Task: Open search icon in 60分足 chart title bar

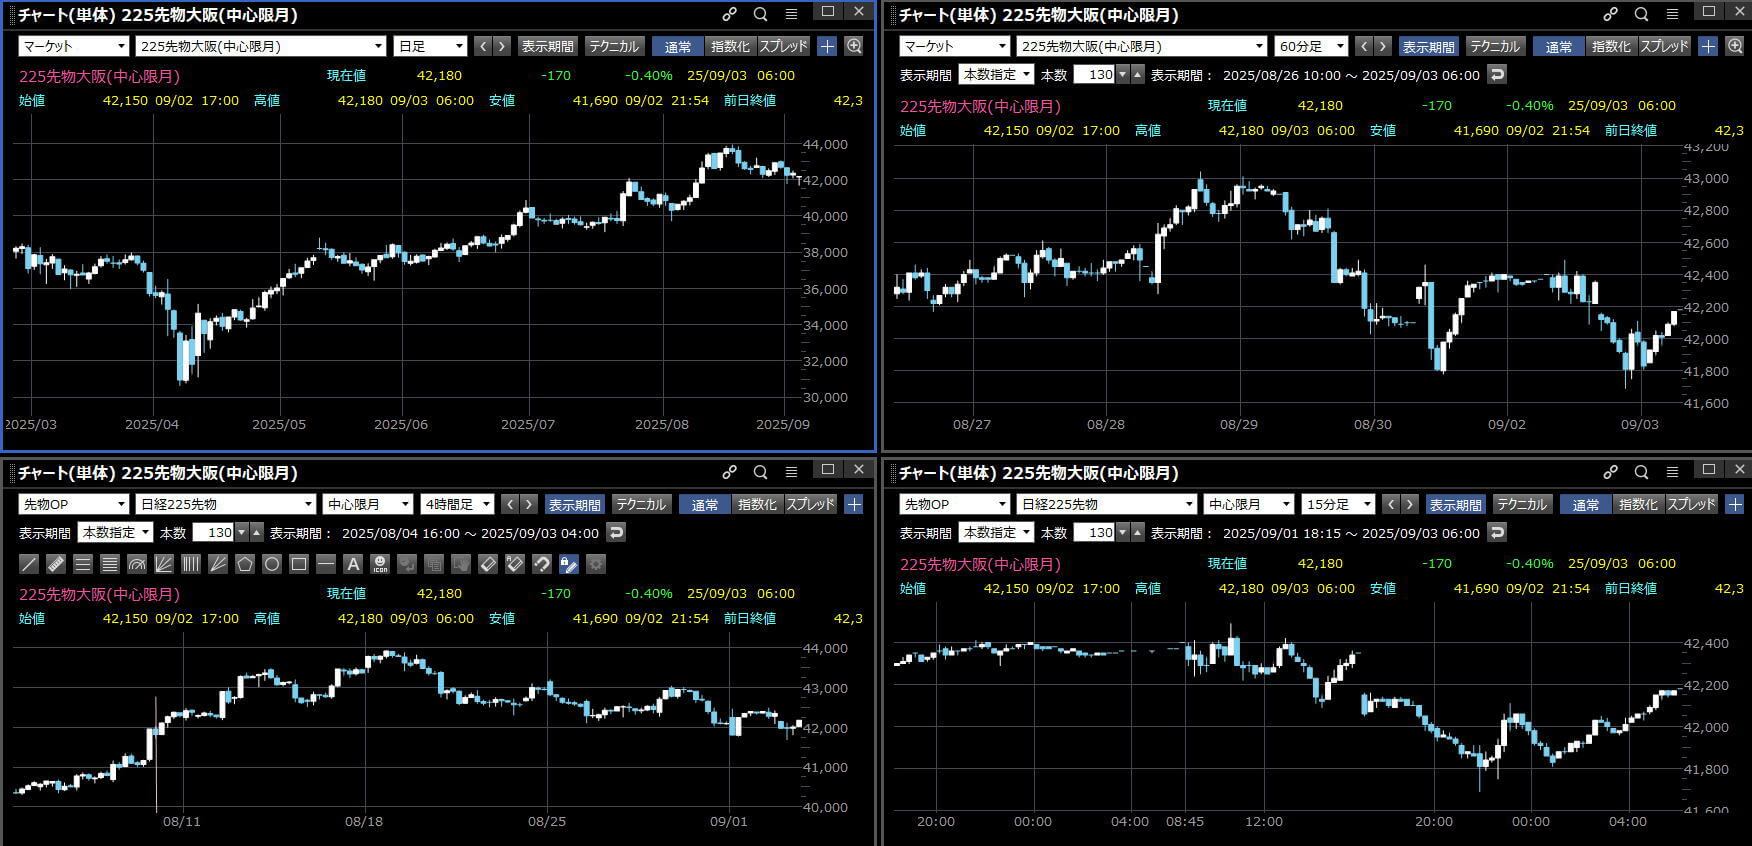Action: [1641, 14]
